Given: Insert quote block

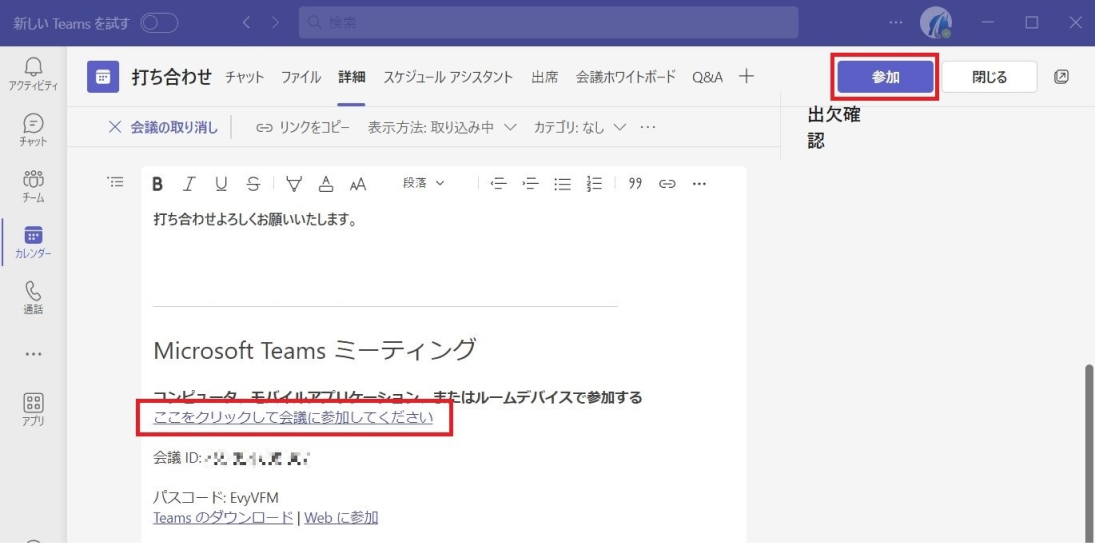Looking at the screenshot, I should click(x=635, y=184).
